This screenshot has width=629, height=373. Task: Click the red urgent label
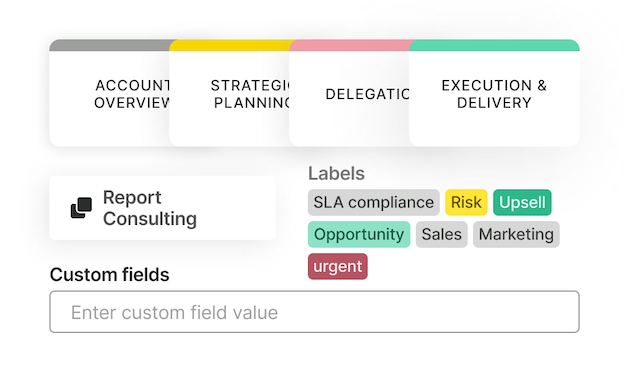pos(338,266)
